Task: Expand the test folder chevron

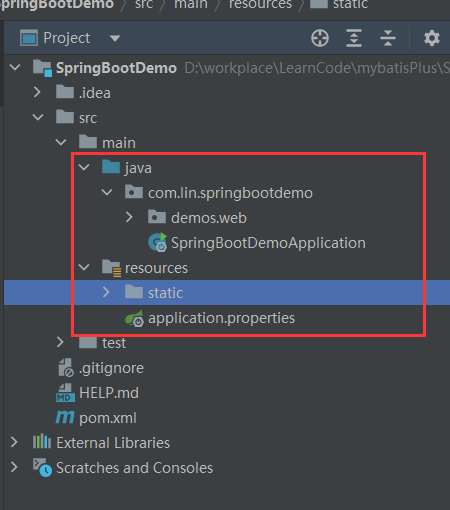Action: (60, 342)
